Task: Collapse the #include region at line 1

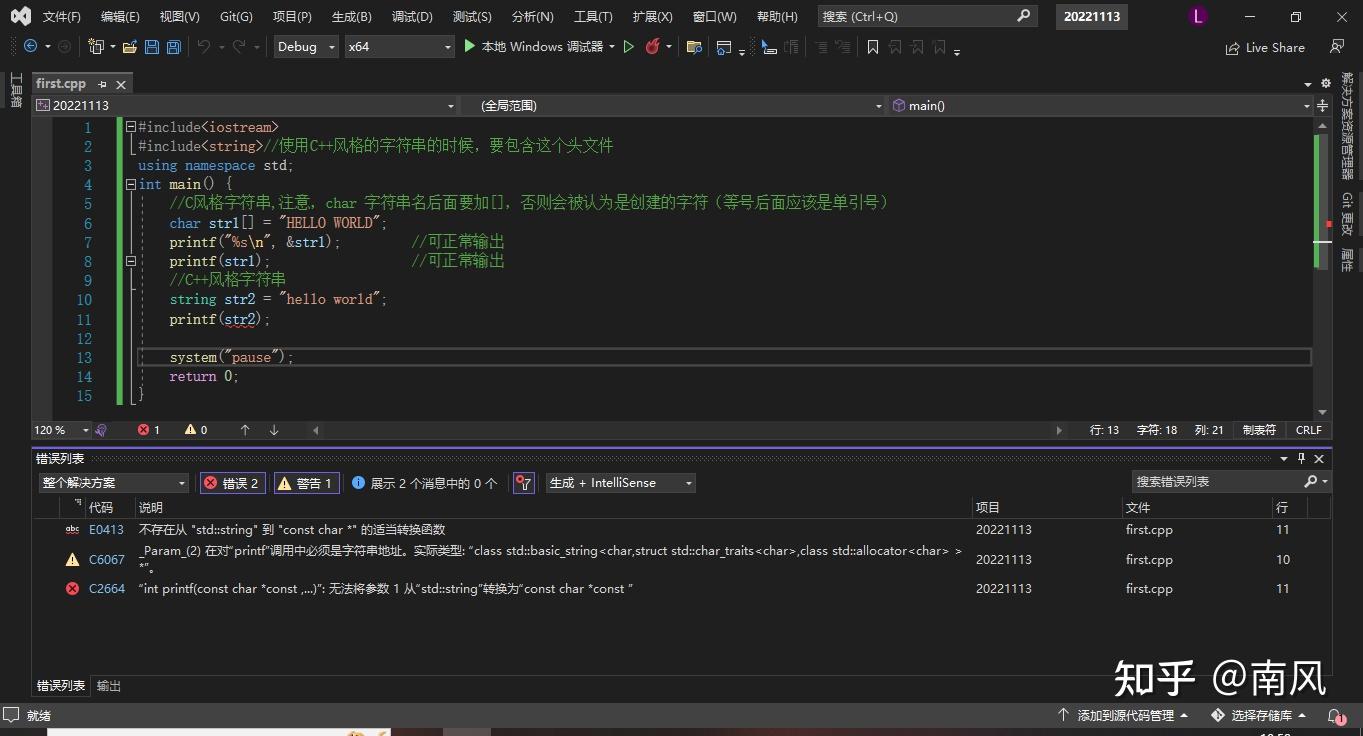Action: (131, 127)
